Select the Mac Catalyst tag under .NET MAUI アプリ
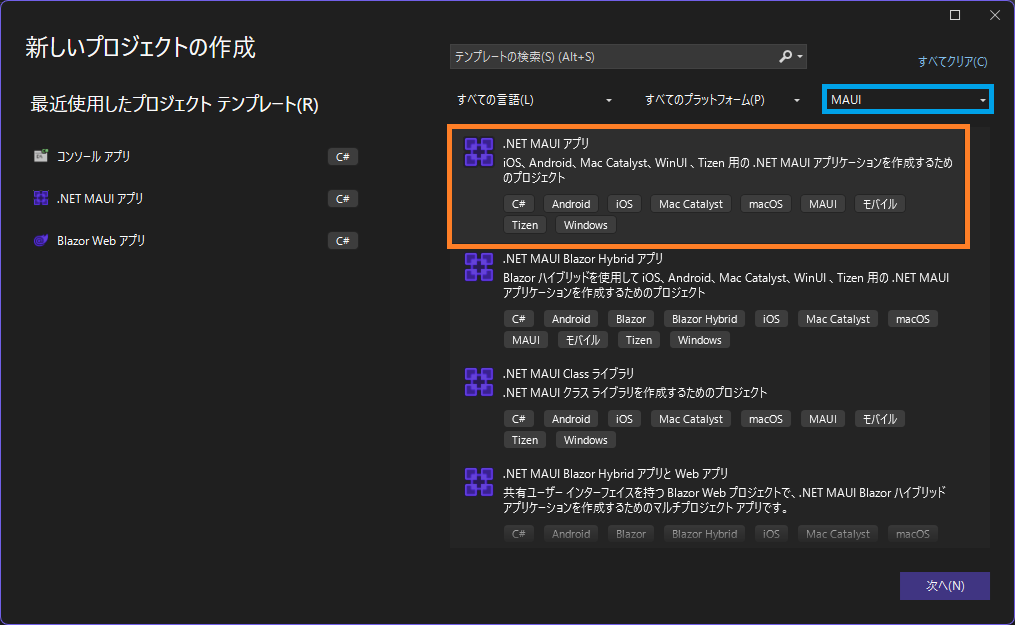This screenshot has width=1015, height=625. click(690, 203)
